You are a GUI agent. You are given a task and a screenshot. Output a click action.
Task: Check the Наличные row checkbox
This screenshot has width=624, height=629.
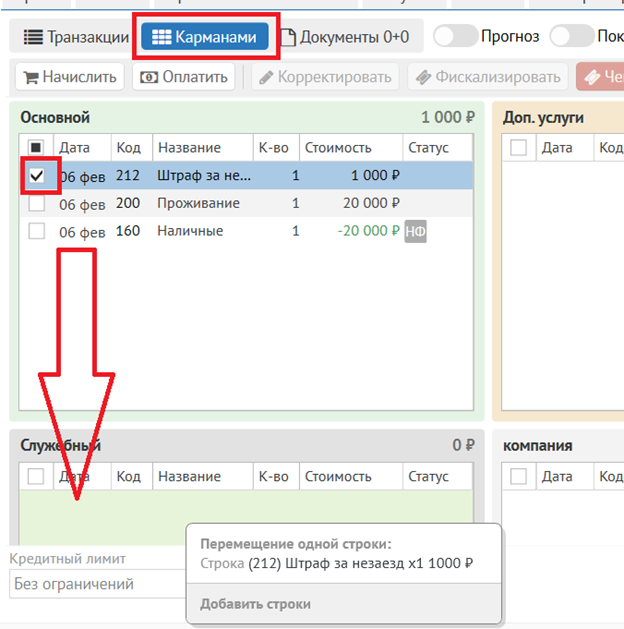click(x=37, y=231)
